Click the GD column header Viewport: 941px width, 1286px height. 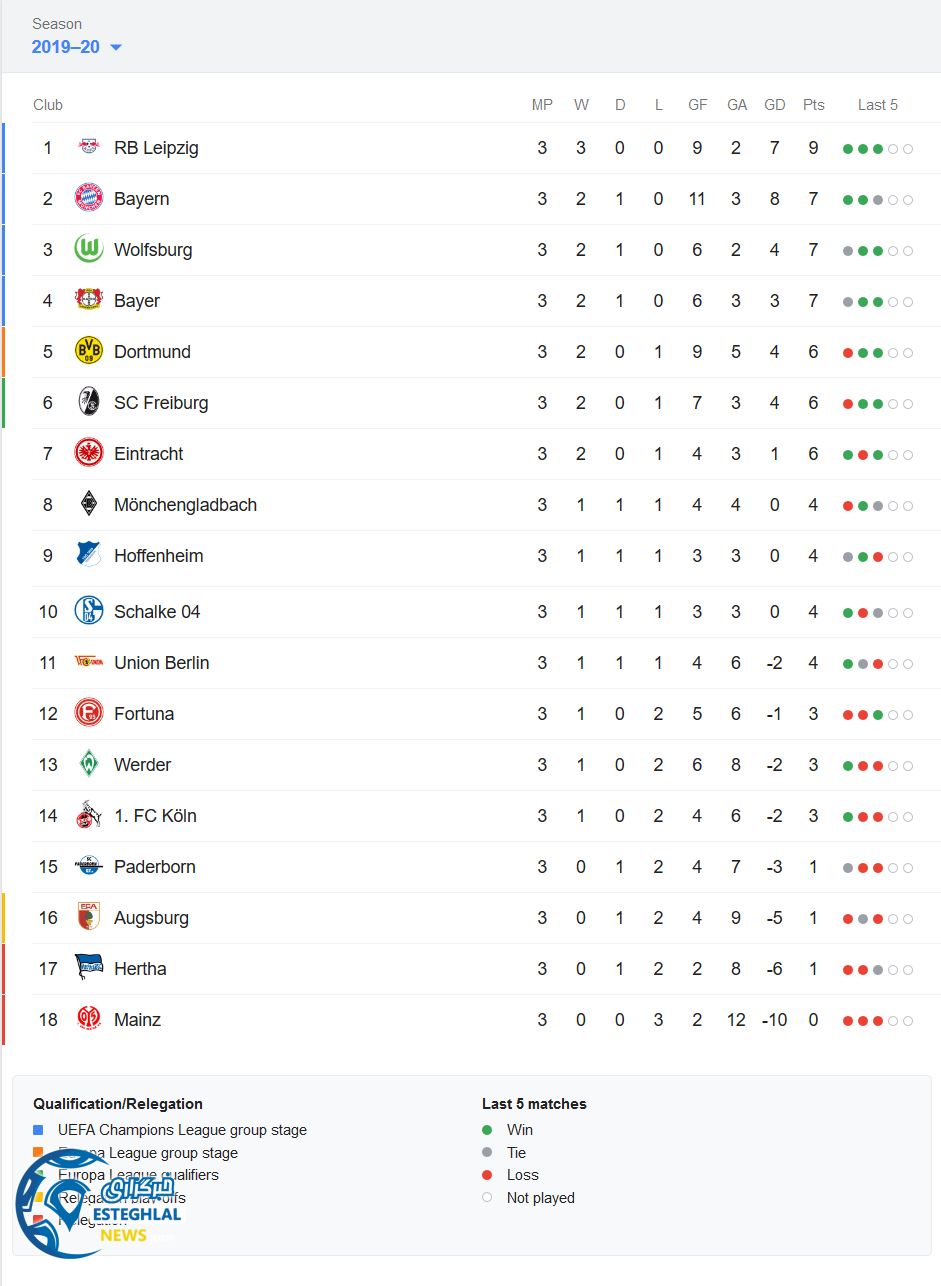(x=774, y=105)
